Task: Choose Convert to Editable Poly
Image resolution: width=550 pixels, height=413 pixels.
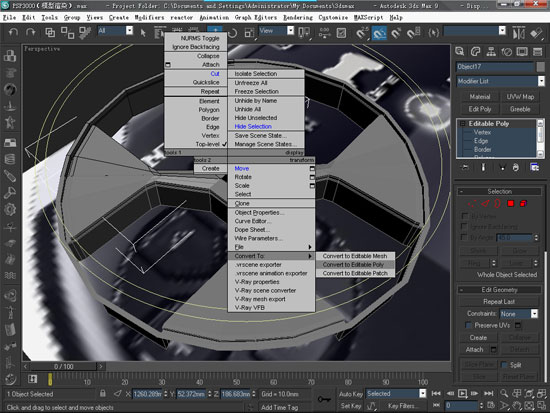Action: (355, 265)
